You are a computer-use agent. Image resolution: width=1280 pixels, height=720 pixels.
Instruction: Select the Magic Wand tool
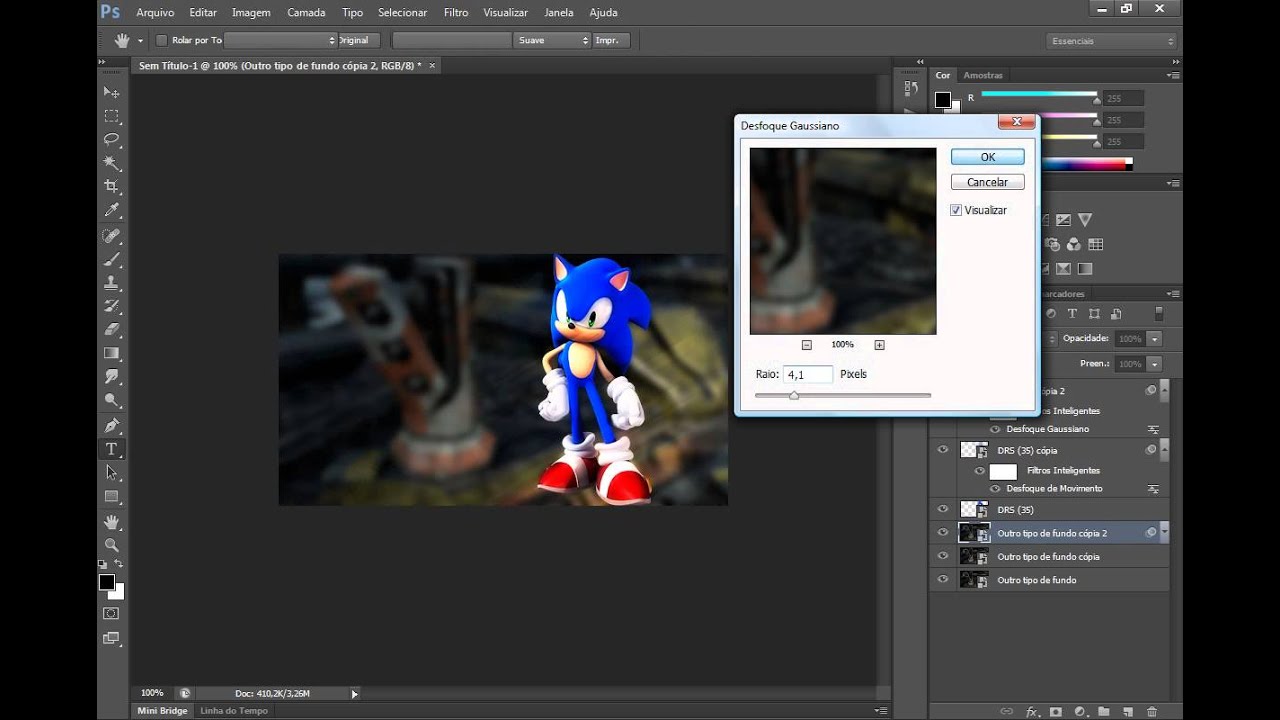[112, 163]
